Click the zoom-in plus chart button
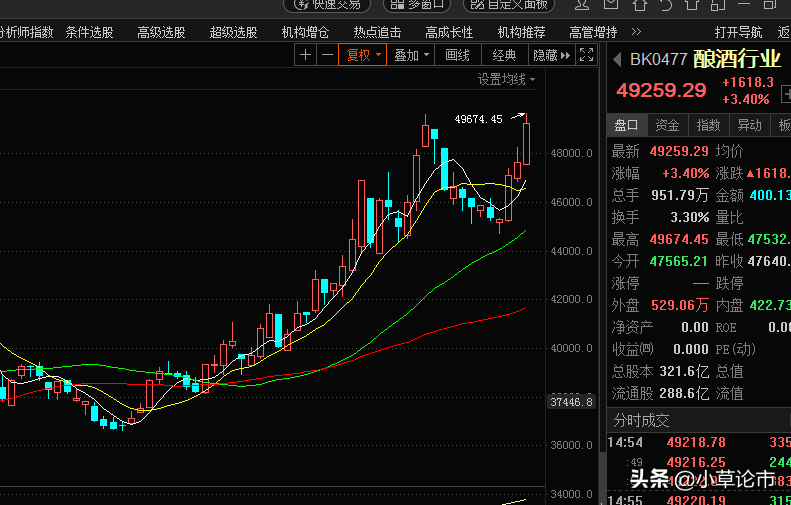The image size is (791, 505). point(305,55)
